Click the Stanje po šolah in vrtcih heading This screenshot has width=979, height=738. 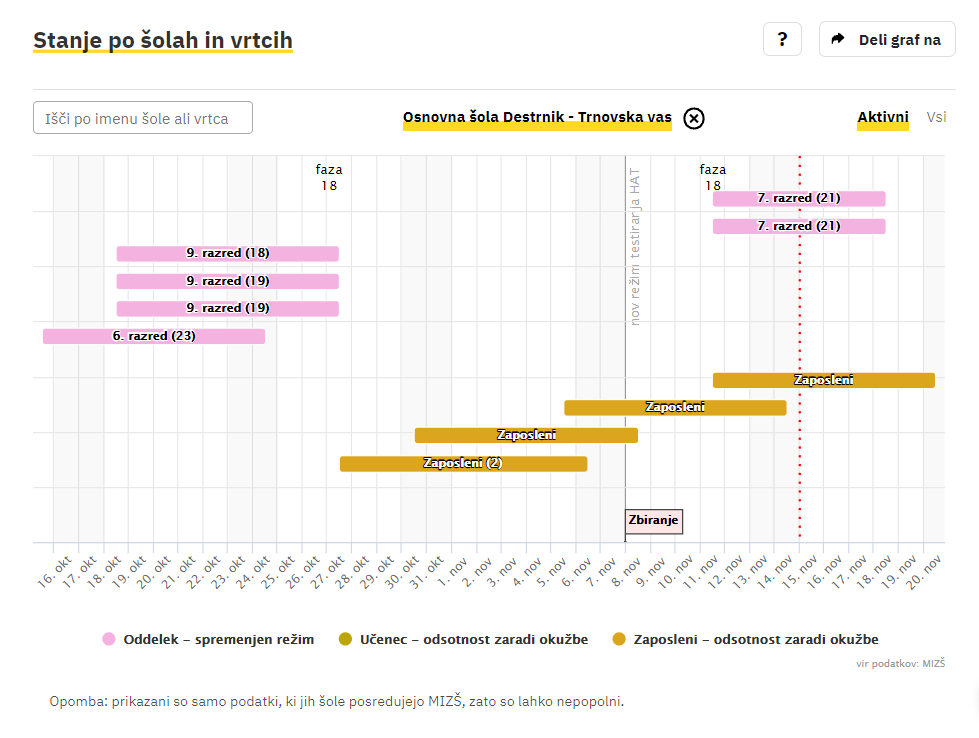163,41
